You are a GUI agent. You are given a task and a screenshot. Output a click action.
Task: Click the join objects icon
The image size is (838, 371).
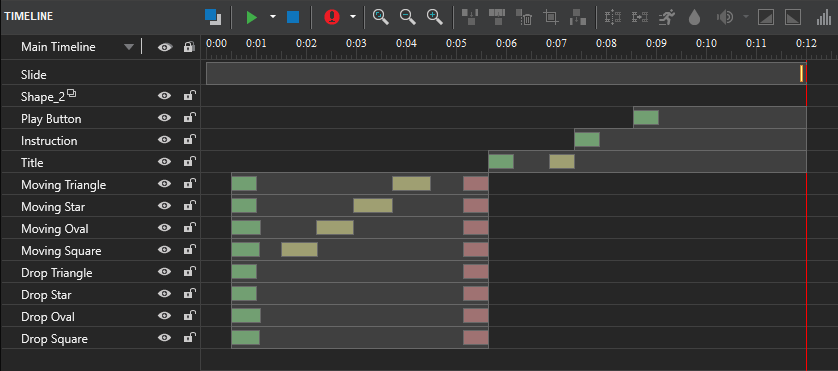click(x=497, y=17)
